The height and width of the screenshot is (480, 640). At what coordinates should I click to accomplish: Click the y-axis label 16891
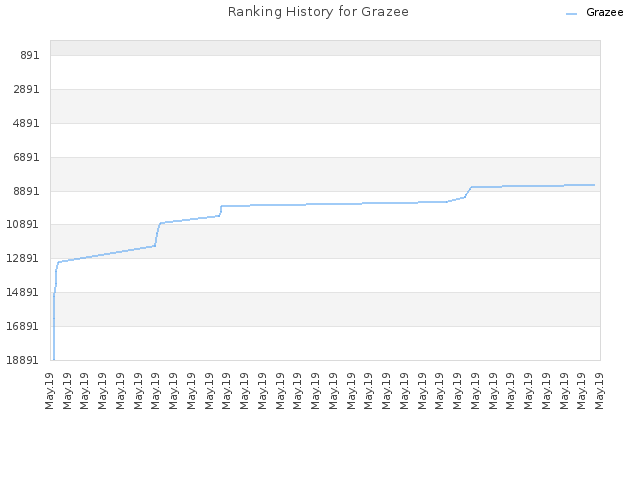point(23,326)
